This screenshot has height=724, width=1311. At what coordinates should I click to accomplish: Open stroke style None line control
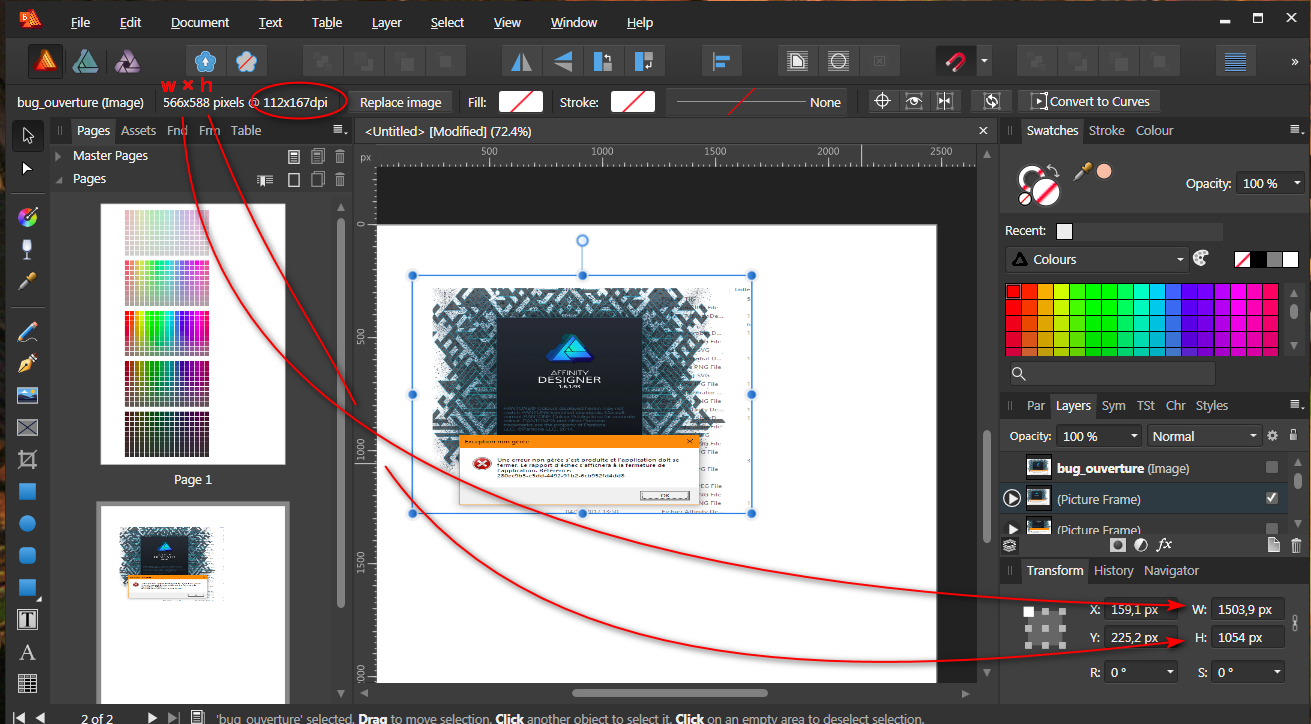pos(756,102)
